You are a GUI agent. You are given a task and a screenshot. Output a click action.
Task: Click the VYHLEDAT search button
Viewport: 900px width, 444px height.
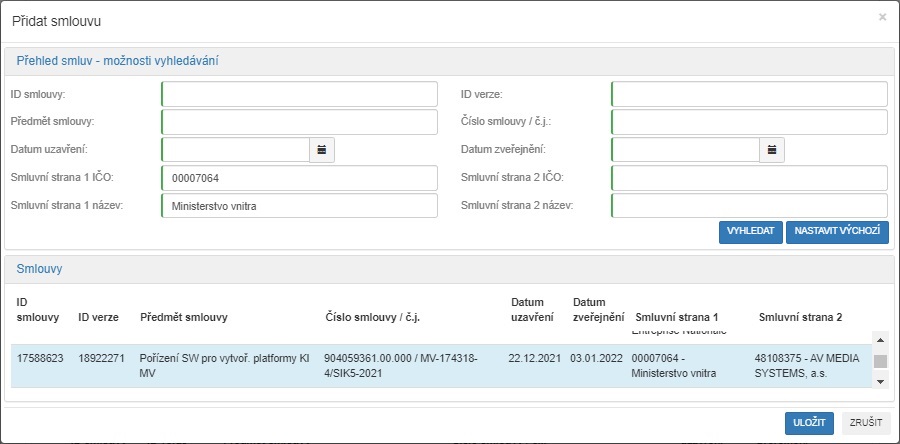[x=750, y=232]
